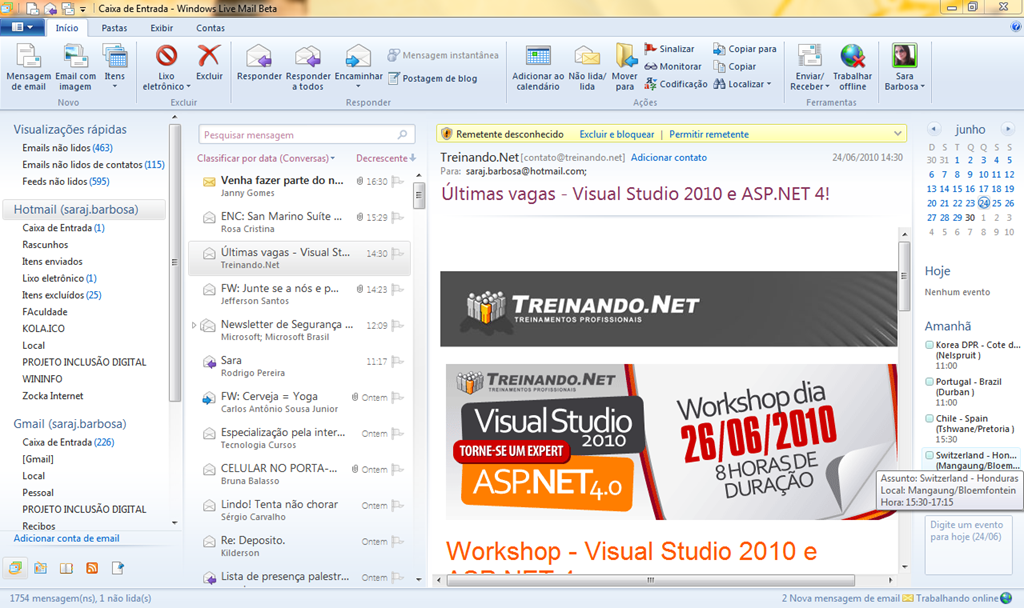Click the Adicionar contato link

pos(668,157)
